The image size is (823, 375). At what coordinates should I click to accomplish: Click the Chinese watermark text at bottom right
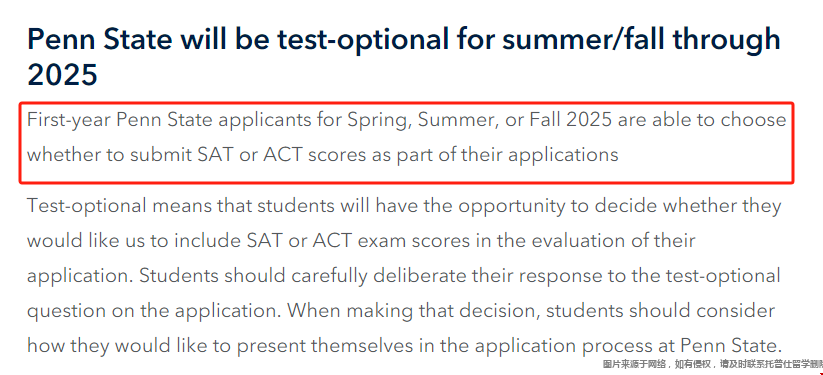(713, 364)
